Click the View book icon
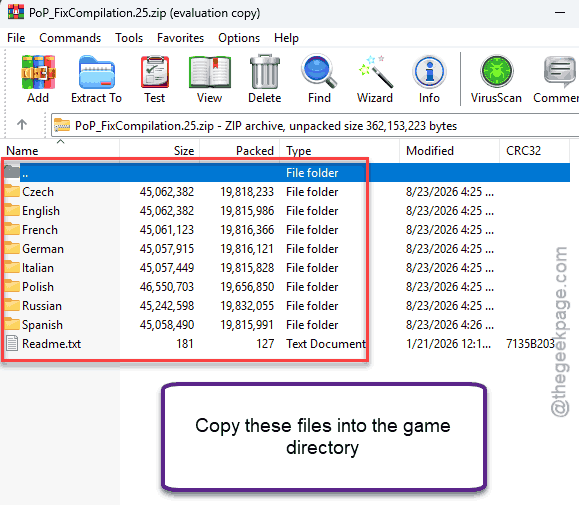 tap(210, 72)
